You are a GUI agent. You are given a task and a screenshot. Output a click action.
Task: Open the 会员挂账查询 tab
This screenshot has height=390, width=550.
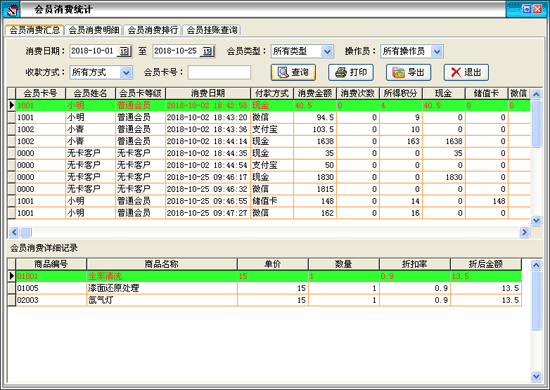(x=212, y=30)
